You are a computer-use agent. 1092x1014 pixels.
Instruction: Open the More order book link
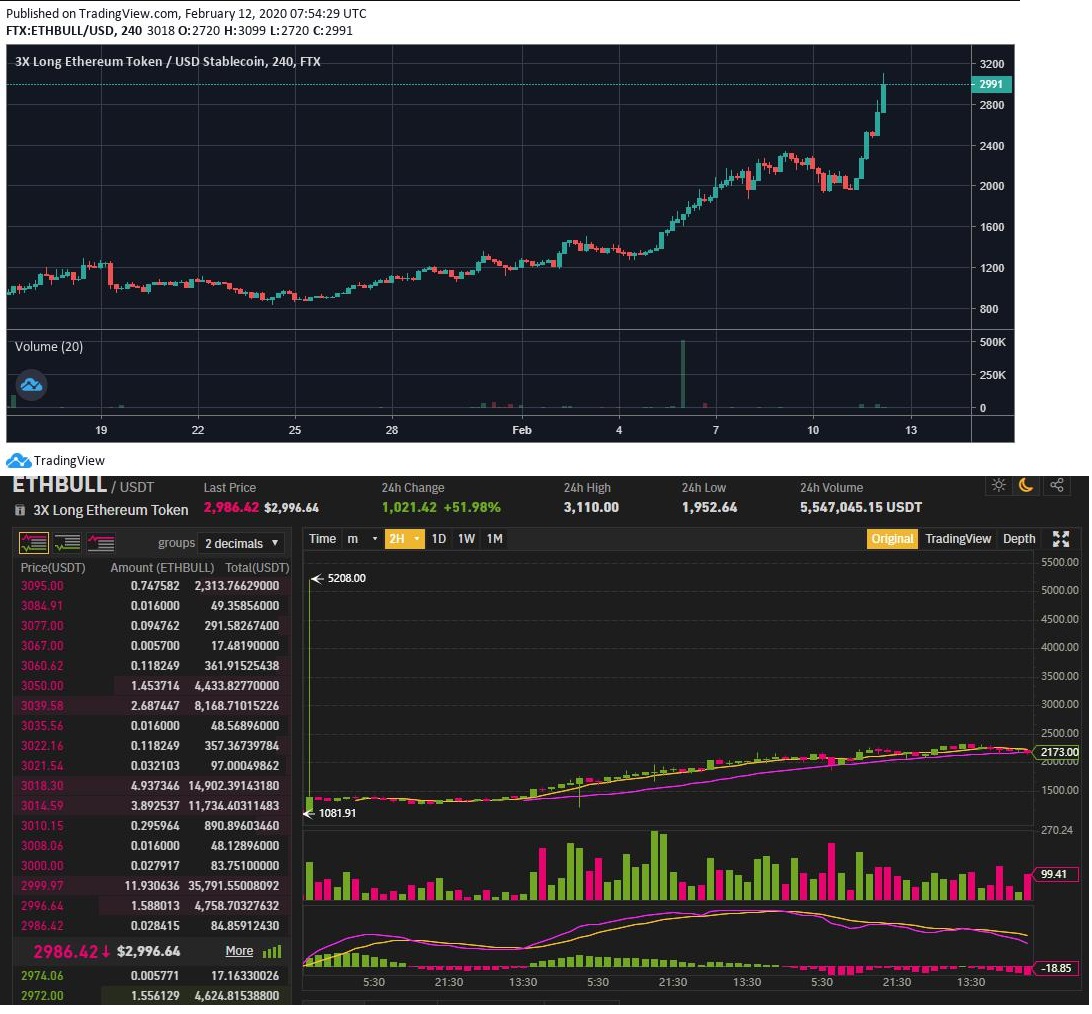[x=239, y=951]
